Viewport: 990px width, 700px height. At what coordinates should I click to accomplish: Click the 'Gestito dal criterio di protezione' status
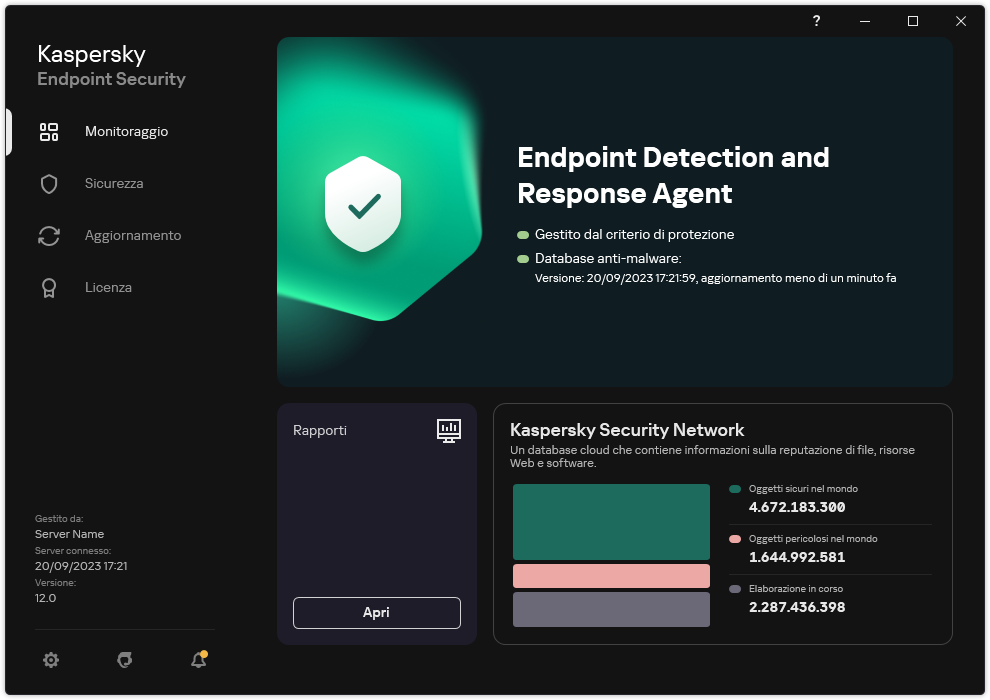coord(634,235)
